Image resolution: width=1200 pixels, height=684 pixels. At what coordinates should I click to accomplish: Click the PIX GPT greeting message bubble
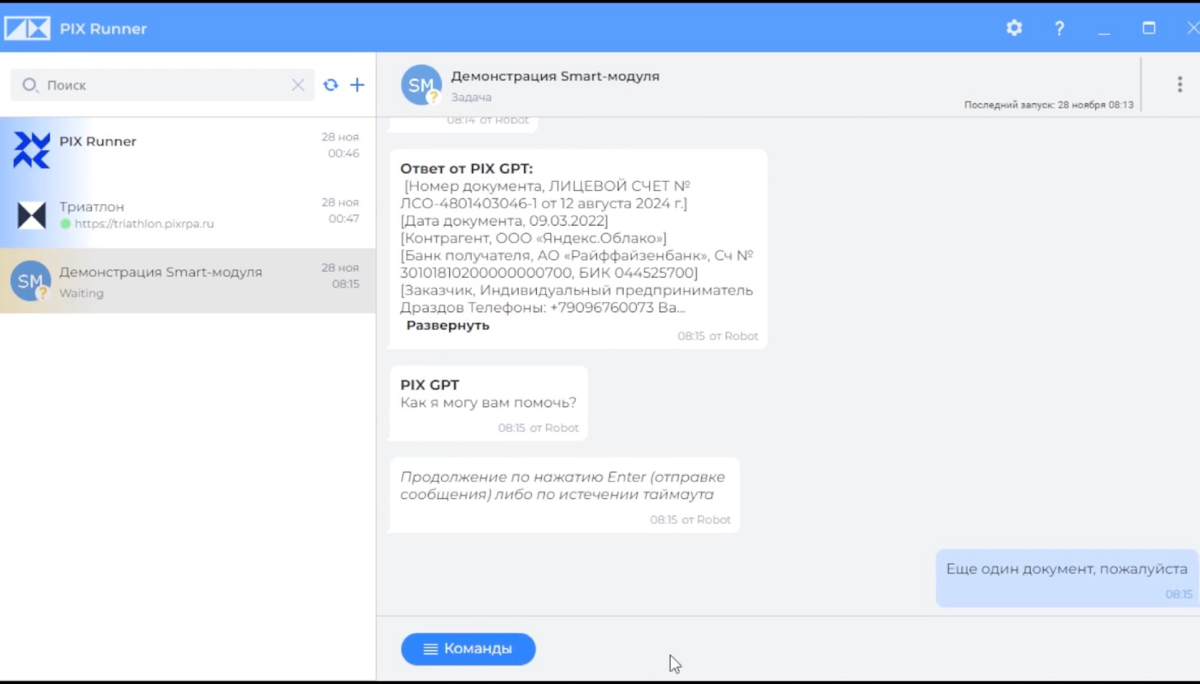[x=488, y=402]
